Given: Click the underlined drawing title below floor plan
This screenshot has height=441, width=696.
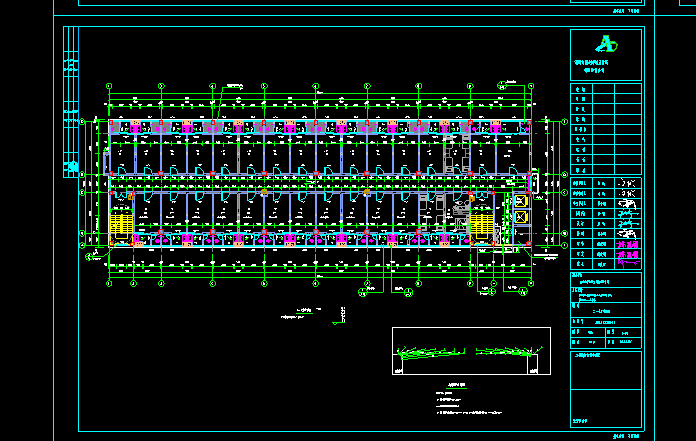Looking at the screenshot, I should (306, 310).
